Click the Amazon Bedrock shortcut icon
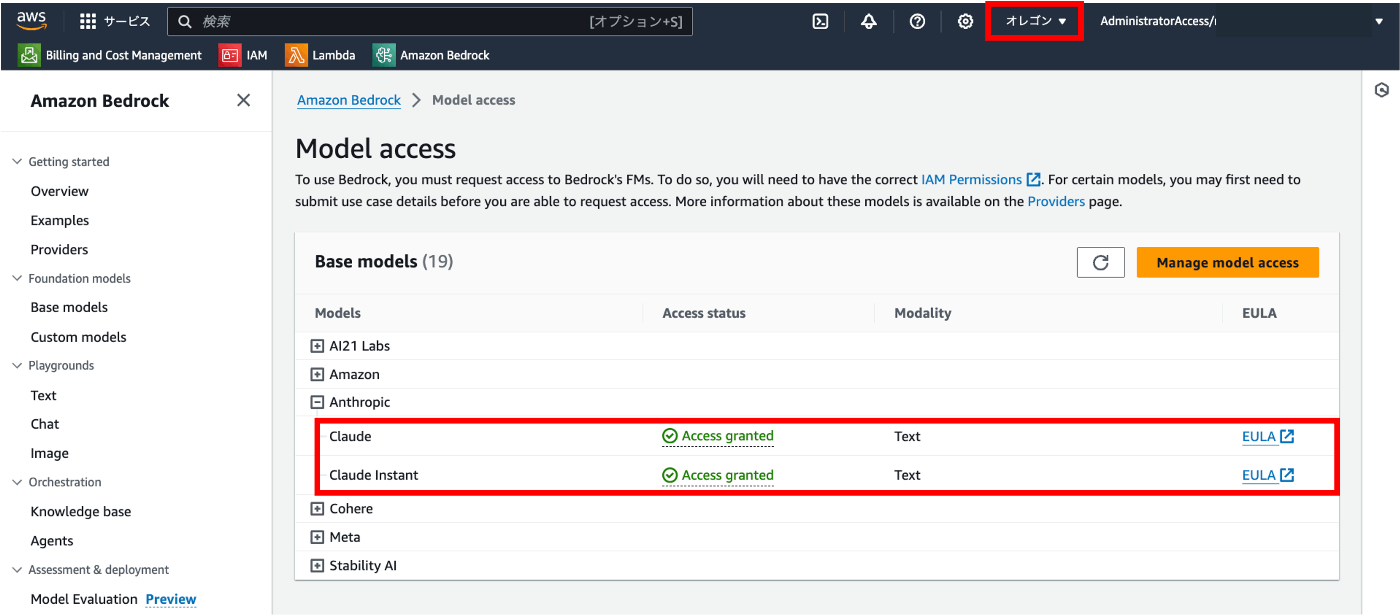The width and height of the screenshot is (1400, 616). point(384,55)
